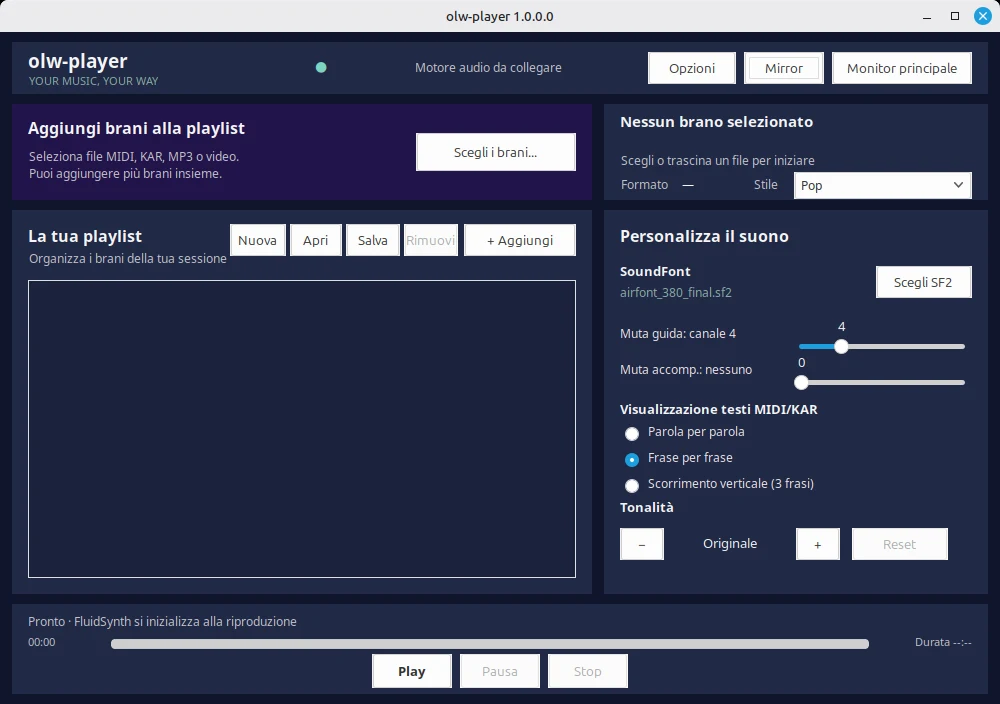Click the 'Durata --:--' label
The image size is (1000, 704).
tap(943, 642)
